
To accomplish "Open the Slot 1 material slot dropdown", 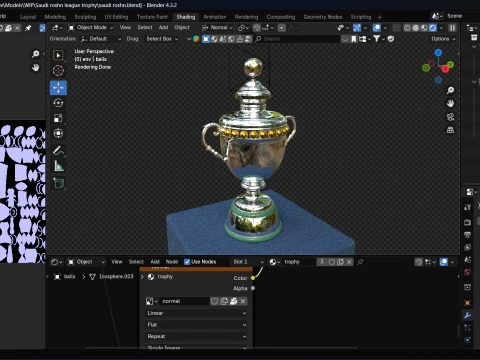I will (248, 262).
